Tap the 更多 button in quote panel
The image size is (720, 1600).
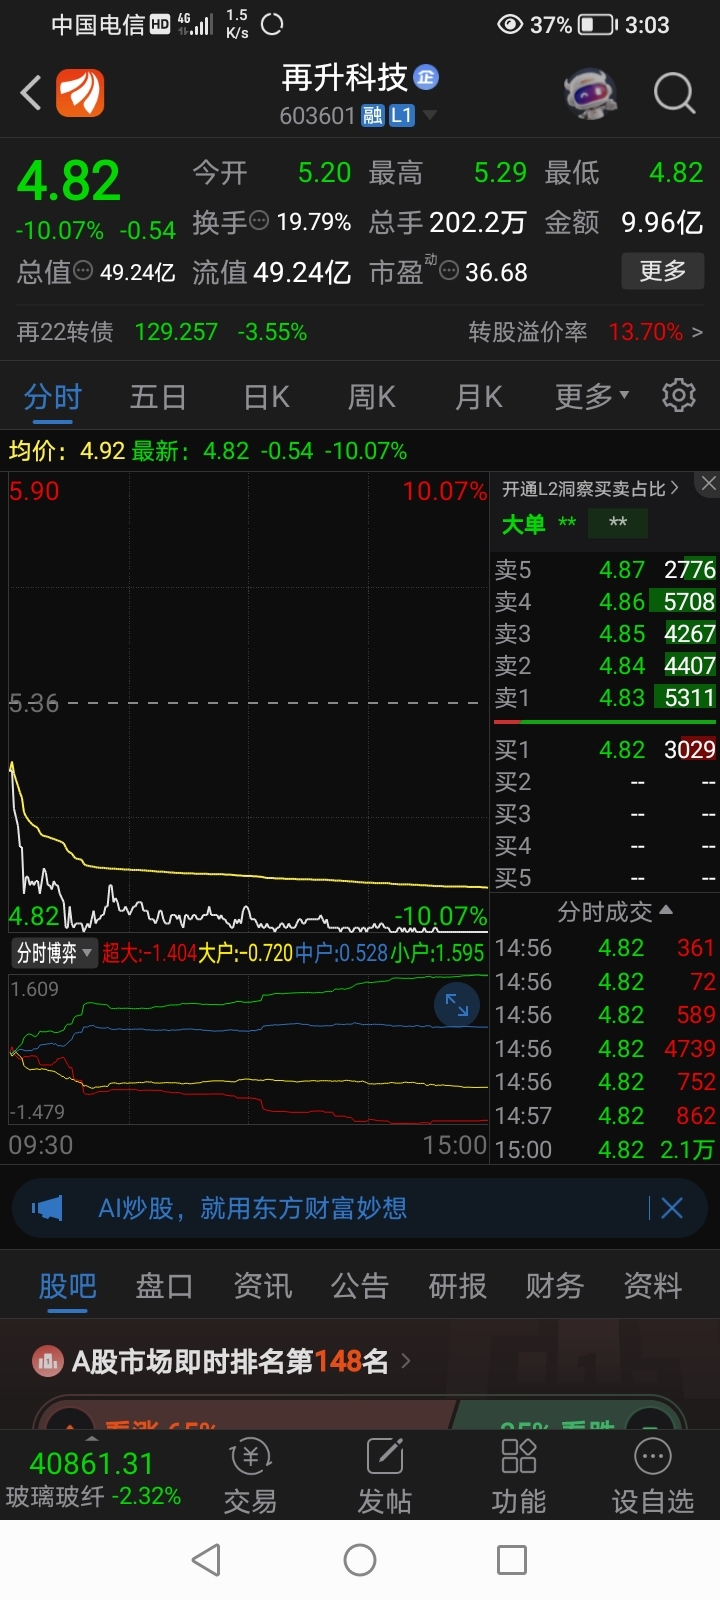662,271
